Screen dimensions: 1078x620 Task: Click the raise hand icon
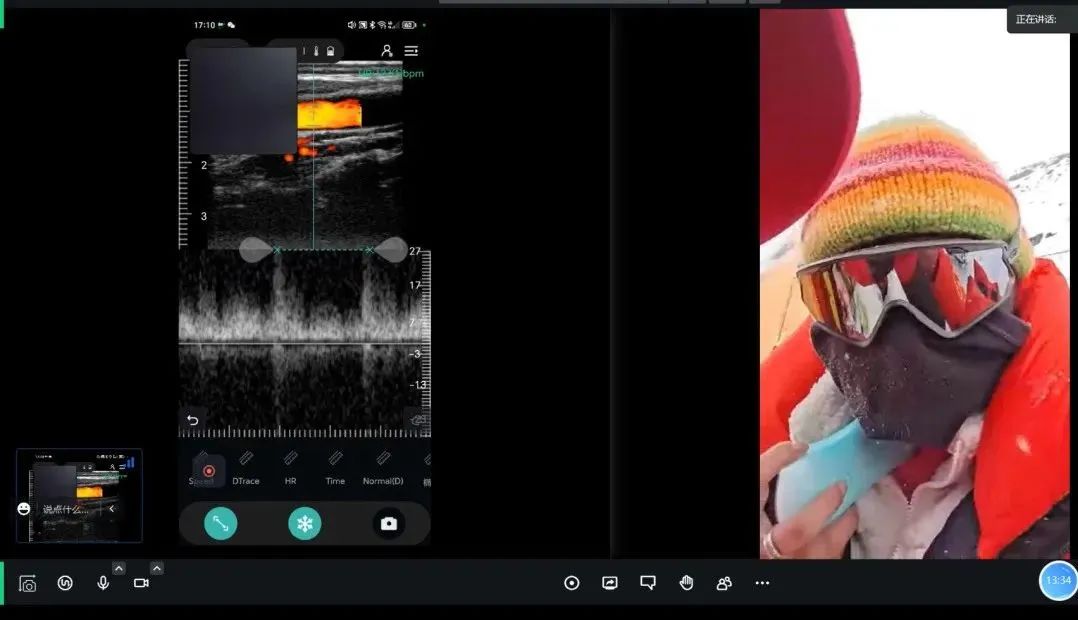pos(686,583)
